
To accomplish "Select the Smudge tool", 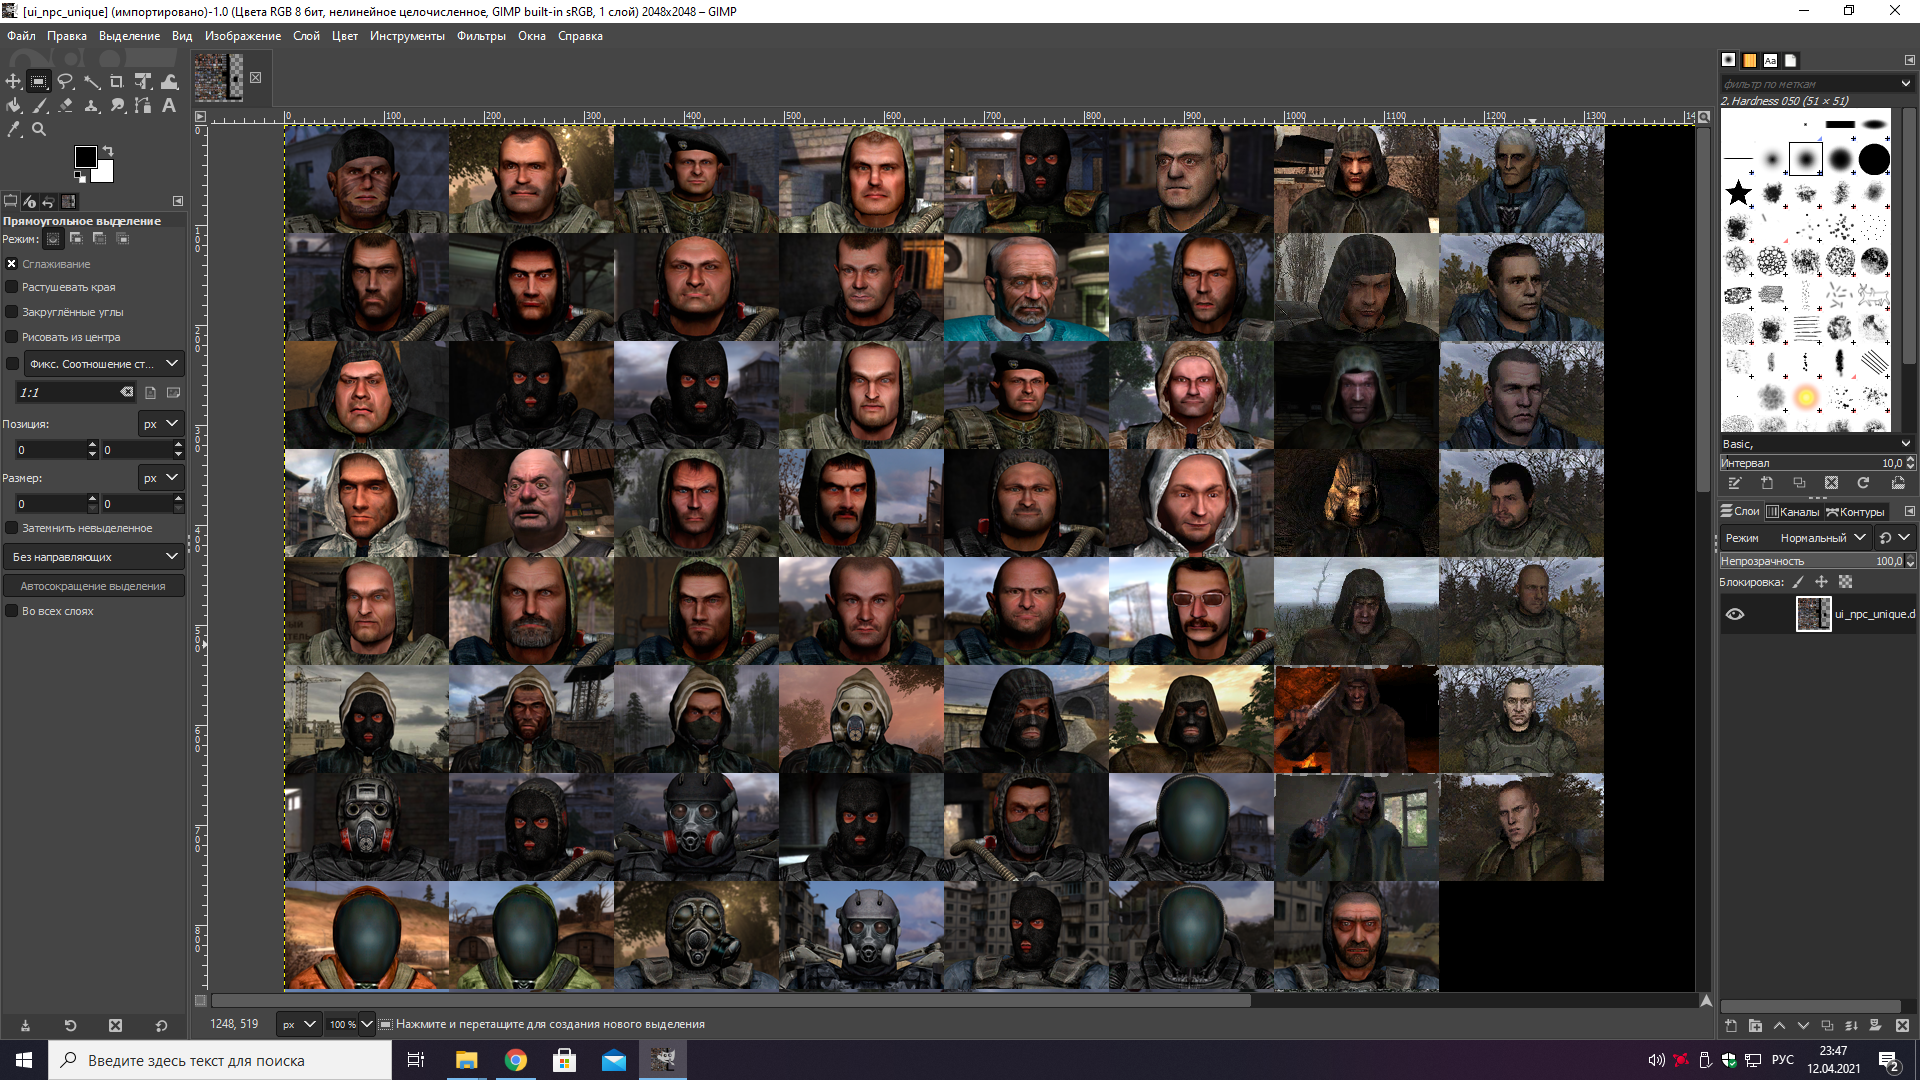I will [117, 105].
